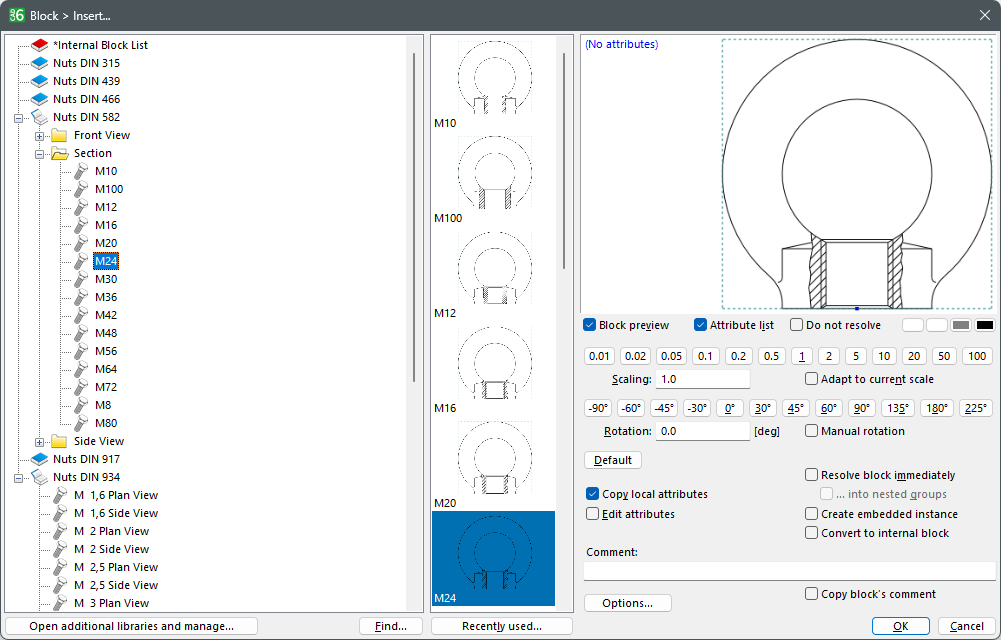Image resolution: width=1001 pixels, height=640 pixels.
Task: Click the bolt icon beside M12
Action: [x=81, y=207]
